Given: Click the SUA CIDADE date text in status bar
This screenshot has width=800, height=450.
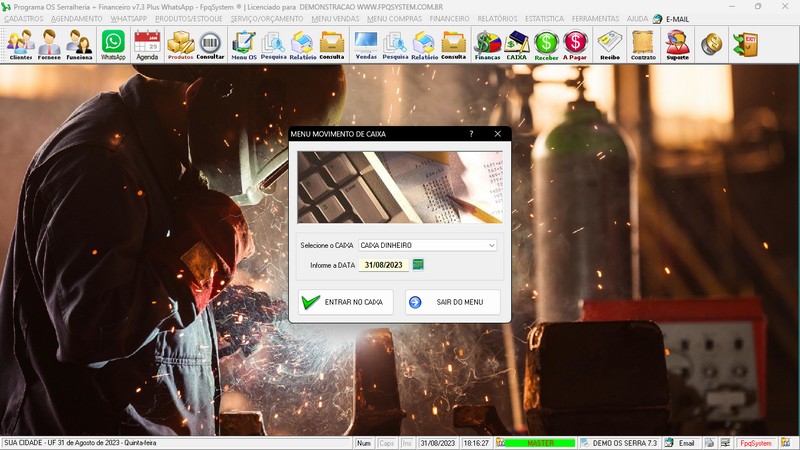Looking at the screenshot, I should (x=81, y=443).
